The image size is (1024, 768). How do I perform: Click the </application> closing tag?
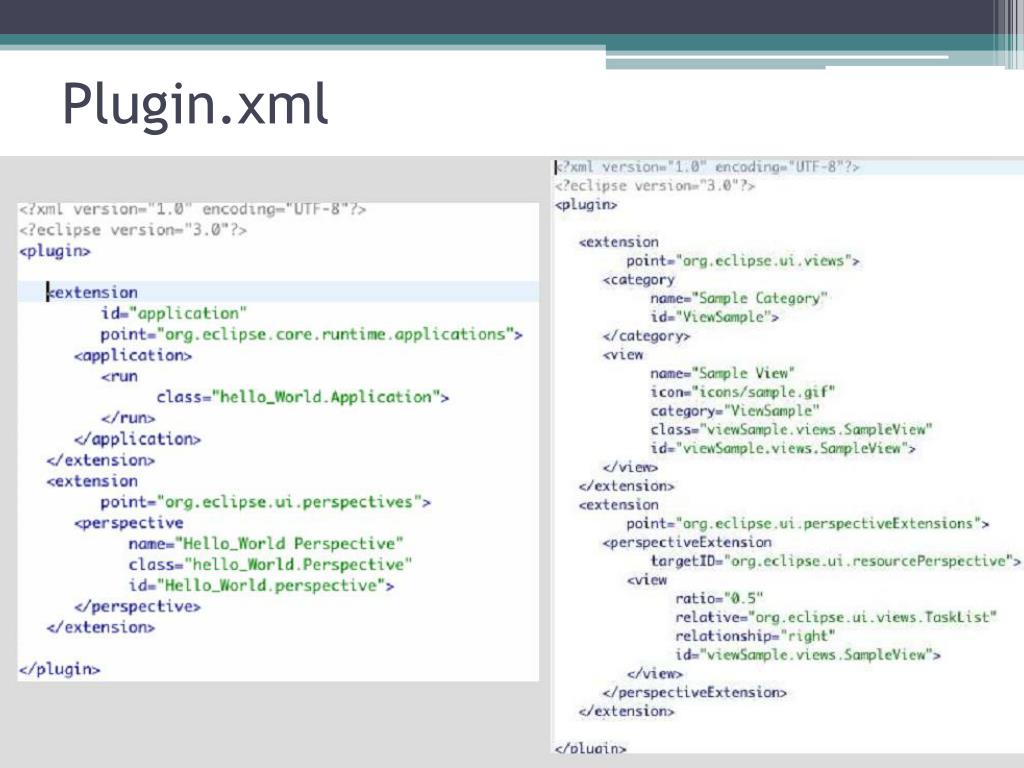(137, 439)
